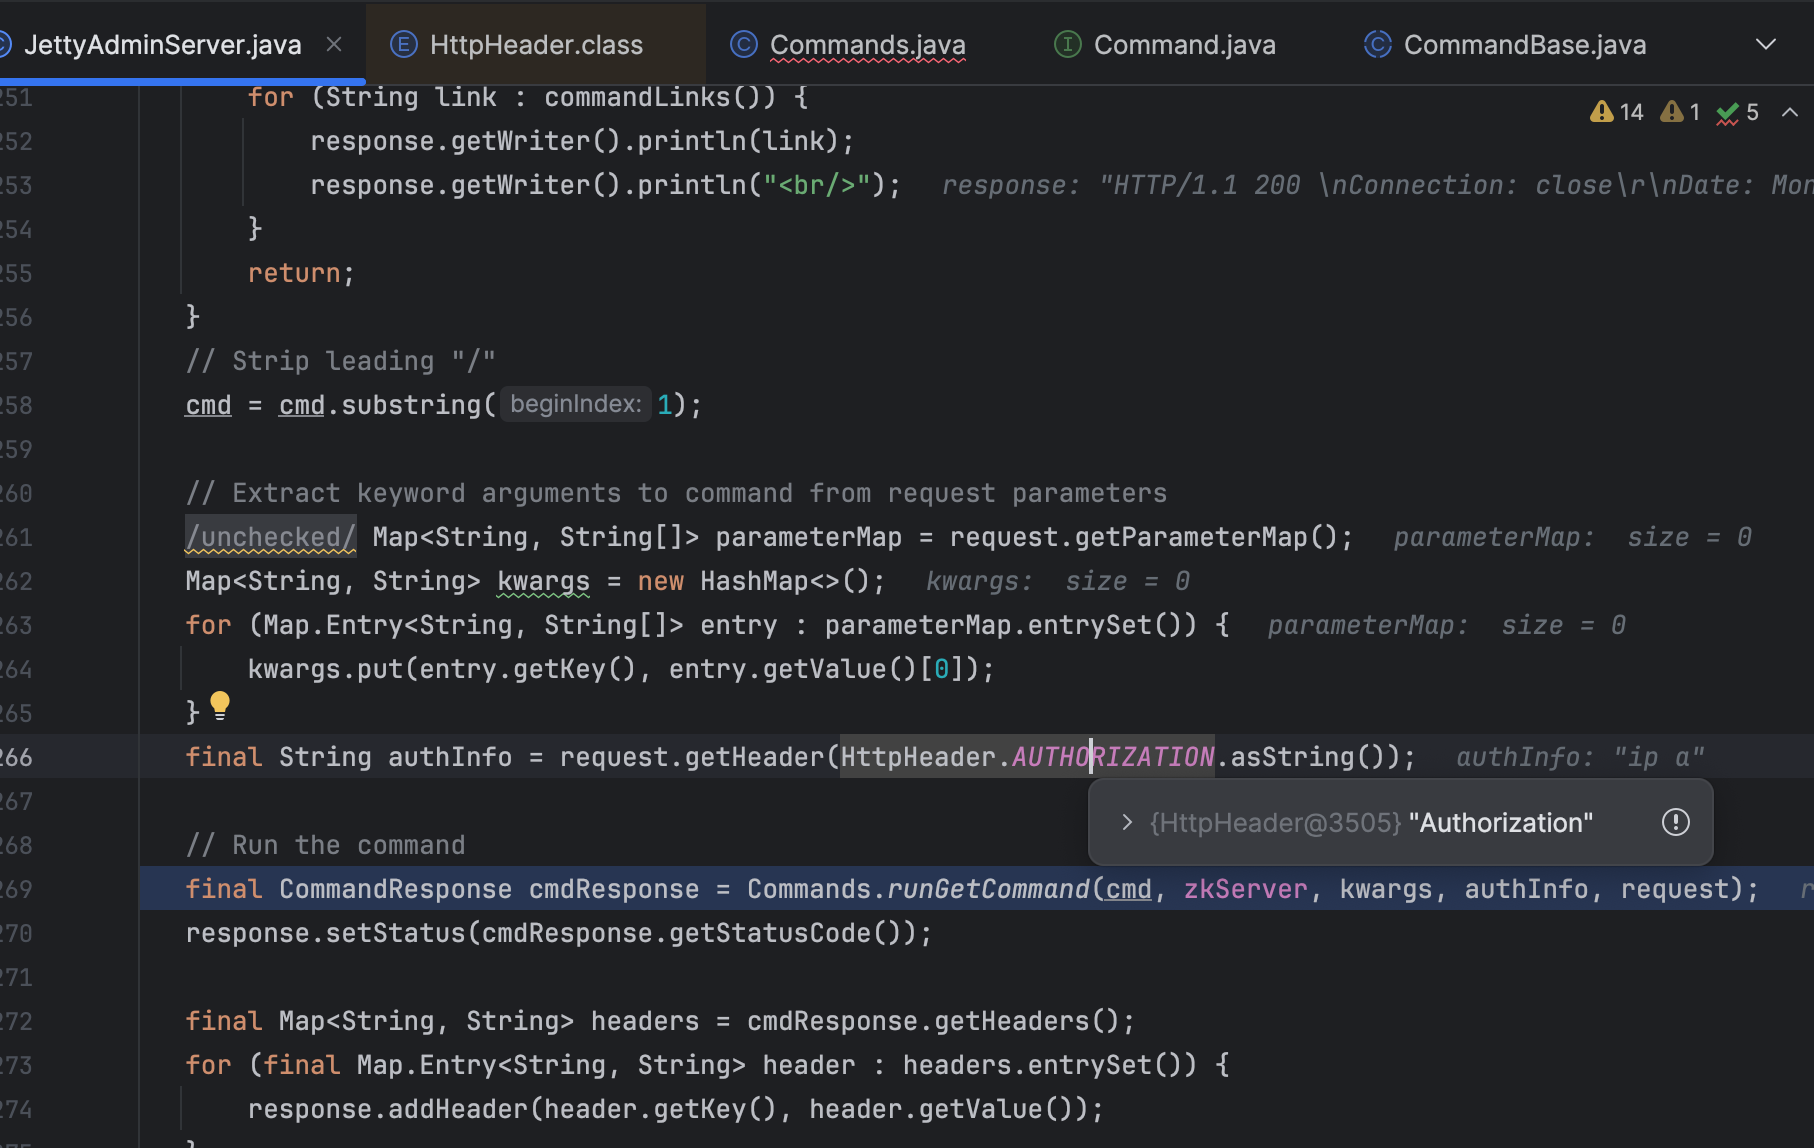Click the kwargs inline size hint
This screenshot has width=1814, height=1148.
click(1058, 581)
